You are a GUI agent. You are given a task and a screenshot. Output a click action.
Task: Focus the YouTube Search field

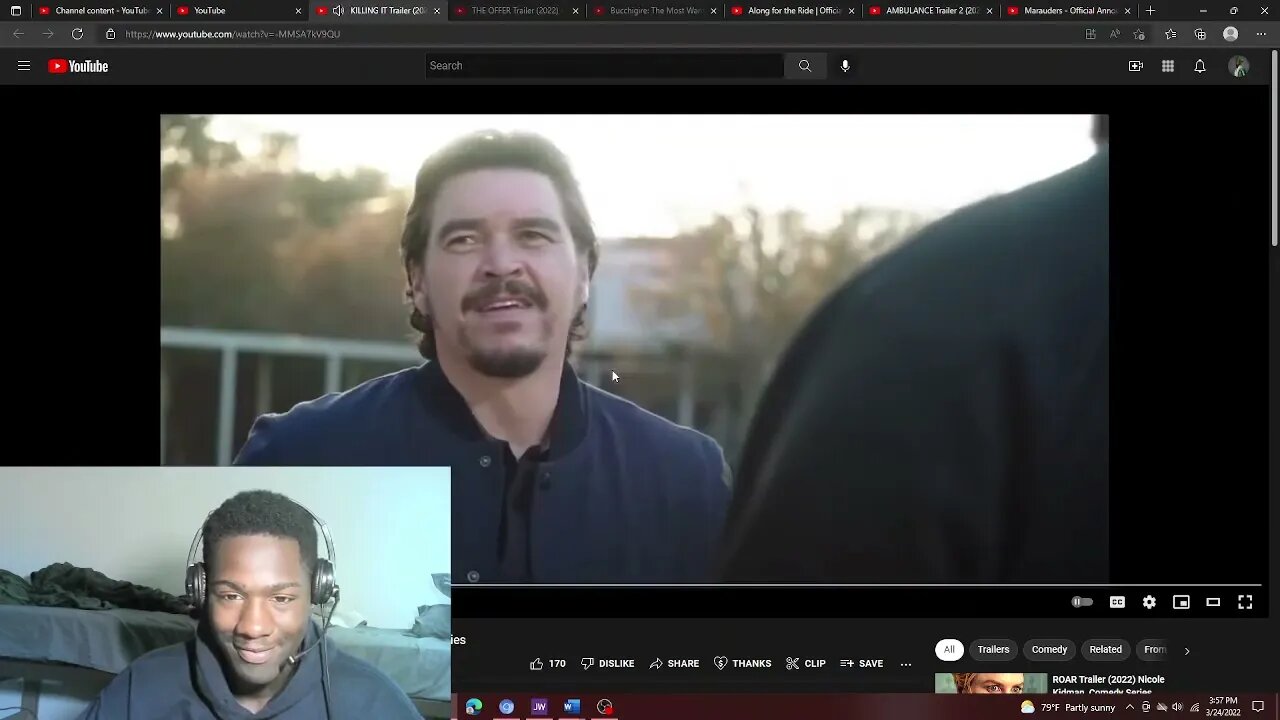pyautogui.click(x=605, y=66)
